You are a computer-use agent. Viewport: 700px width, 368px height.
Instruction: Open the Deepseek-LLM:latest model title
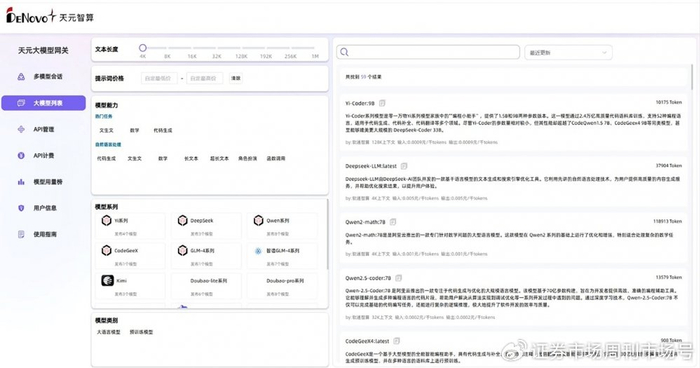371,166
